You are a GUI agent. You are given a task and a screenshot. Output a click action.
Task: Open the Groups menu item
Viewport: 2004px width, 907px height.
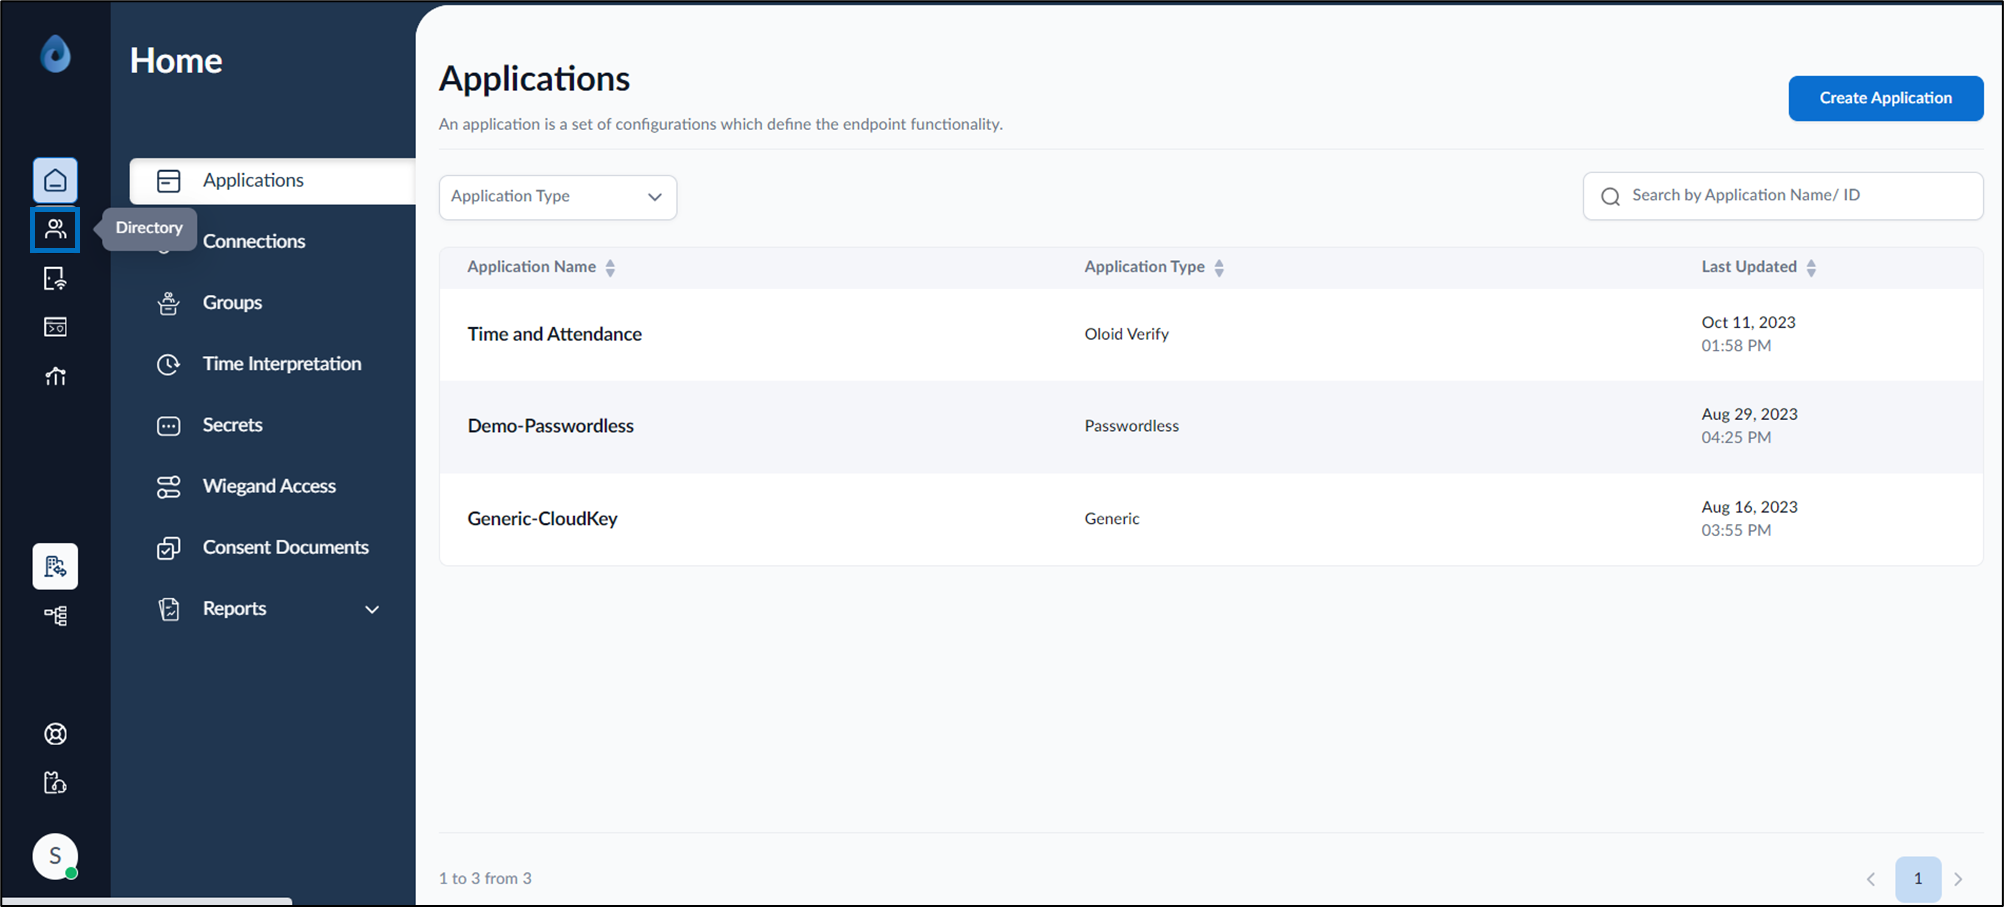[x=232, y=303]
